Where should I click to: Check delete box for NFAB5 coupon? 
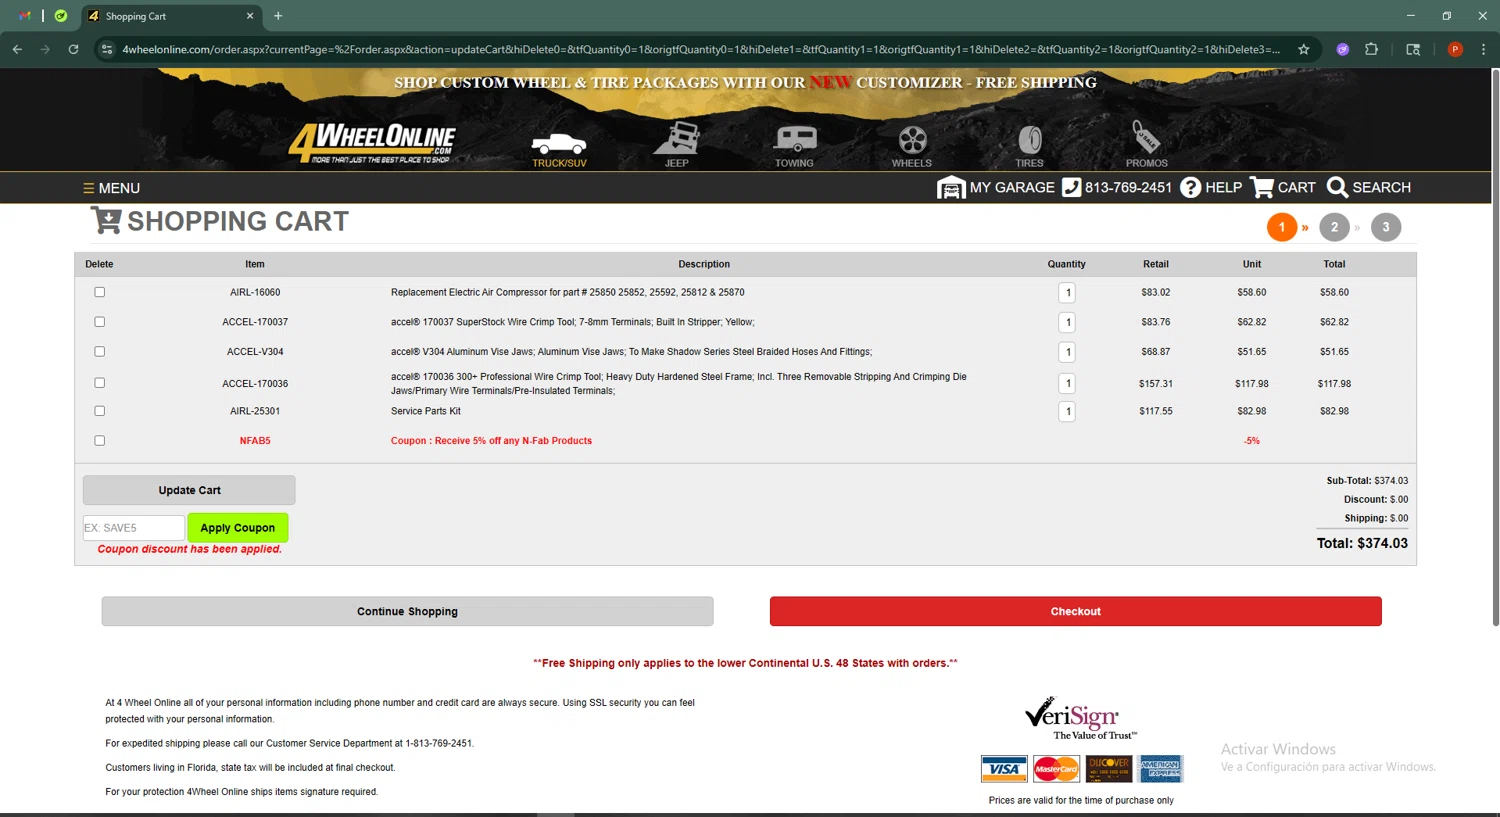99,441
